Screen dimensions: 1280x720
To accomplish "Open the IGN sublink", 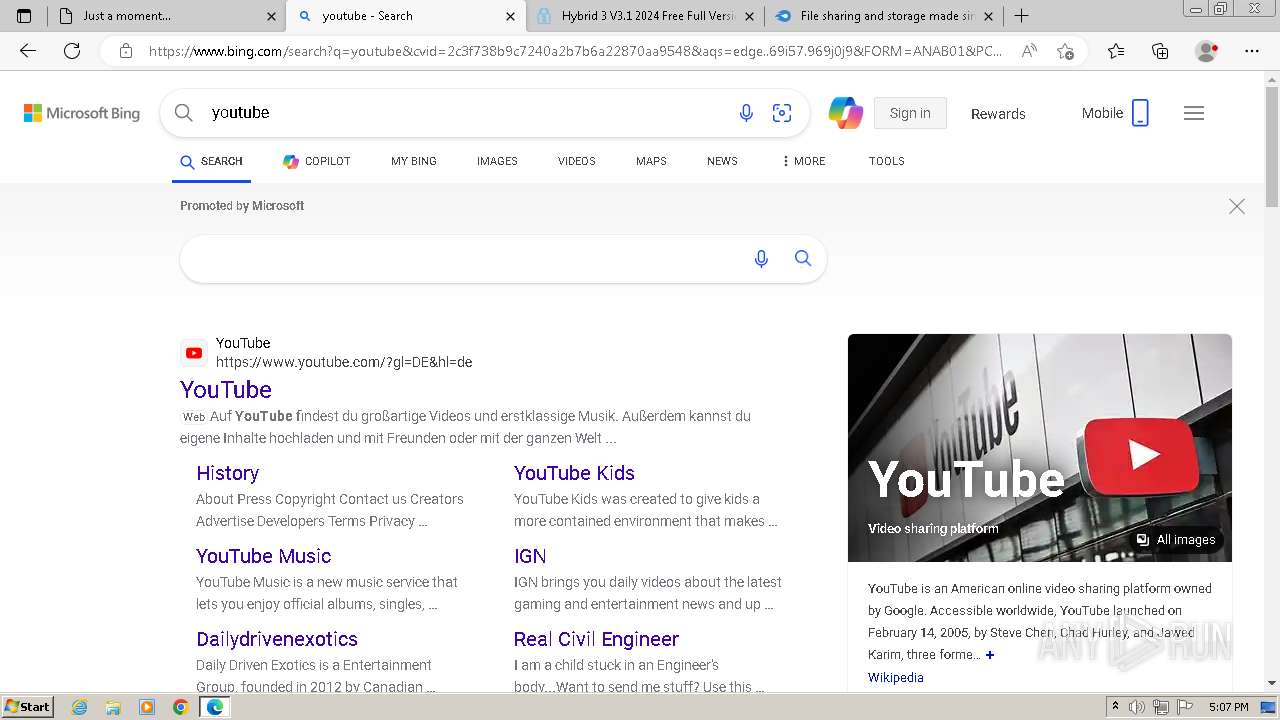I will point(530,556).
